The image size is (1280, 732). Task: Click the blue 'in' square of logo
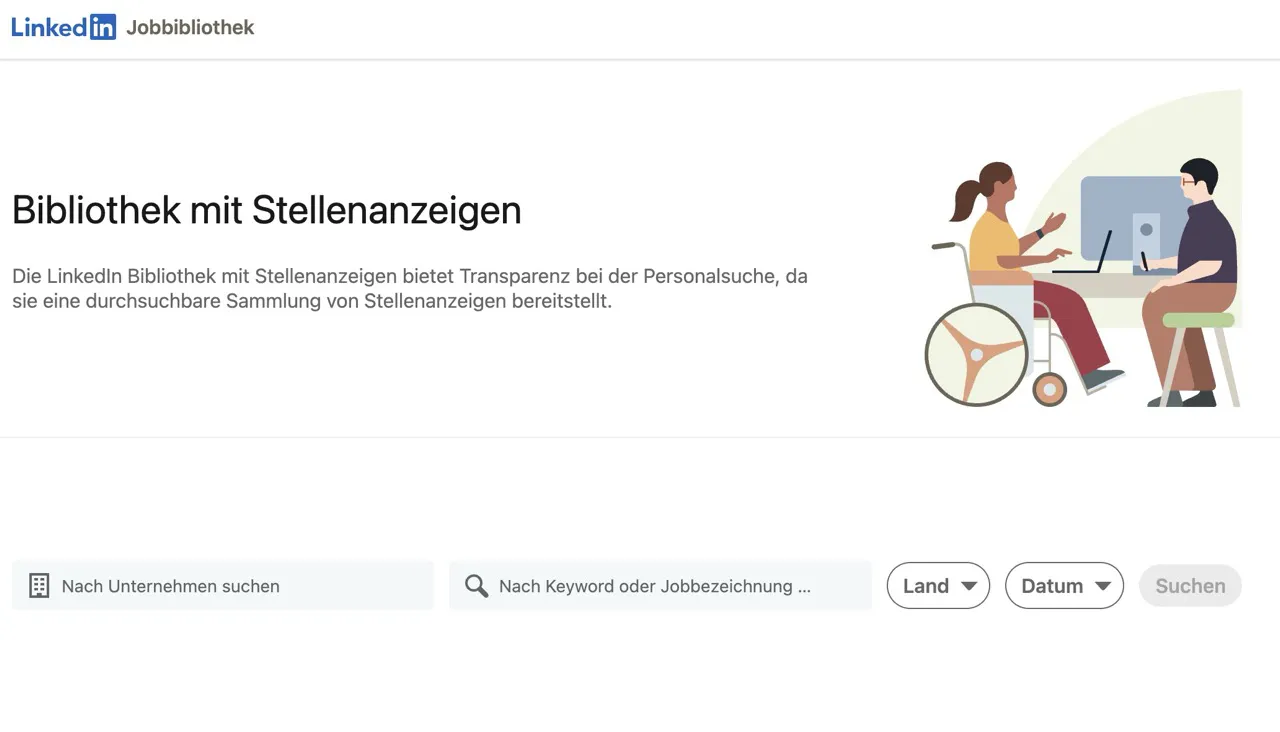click(x=103, y=27)
